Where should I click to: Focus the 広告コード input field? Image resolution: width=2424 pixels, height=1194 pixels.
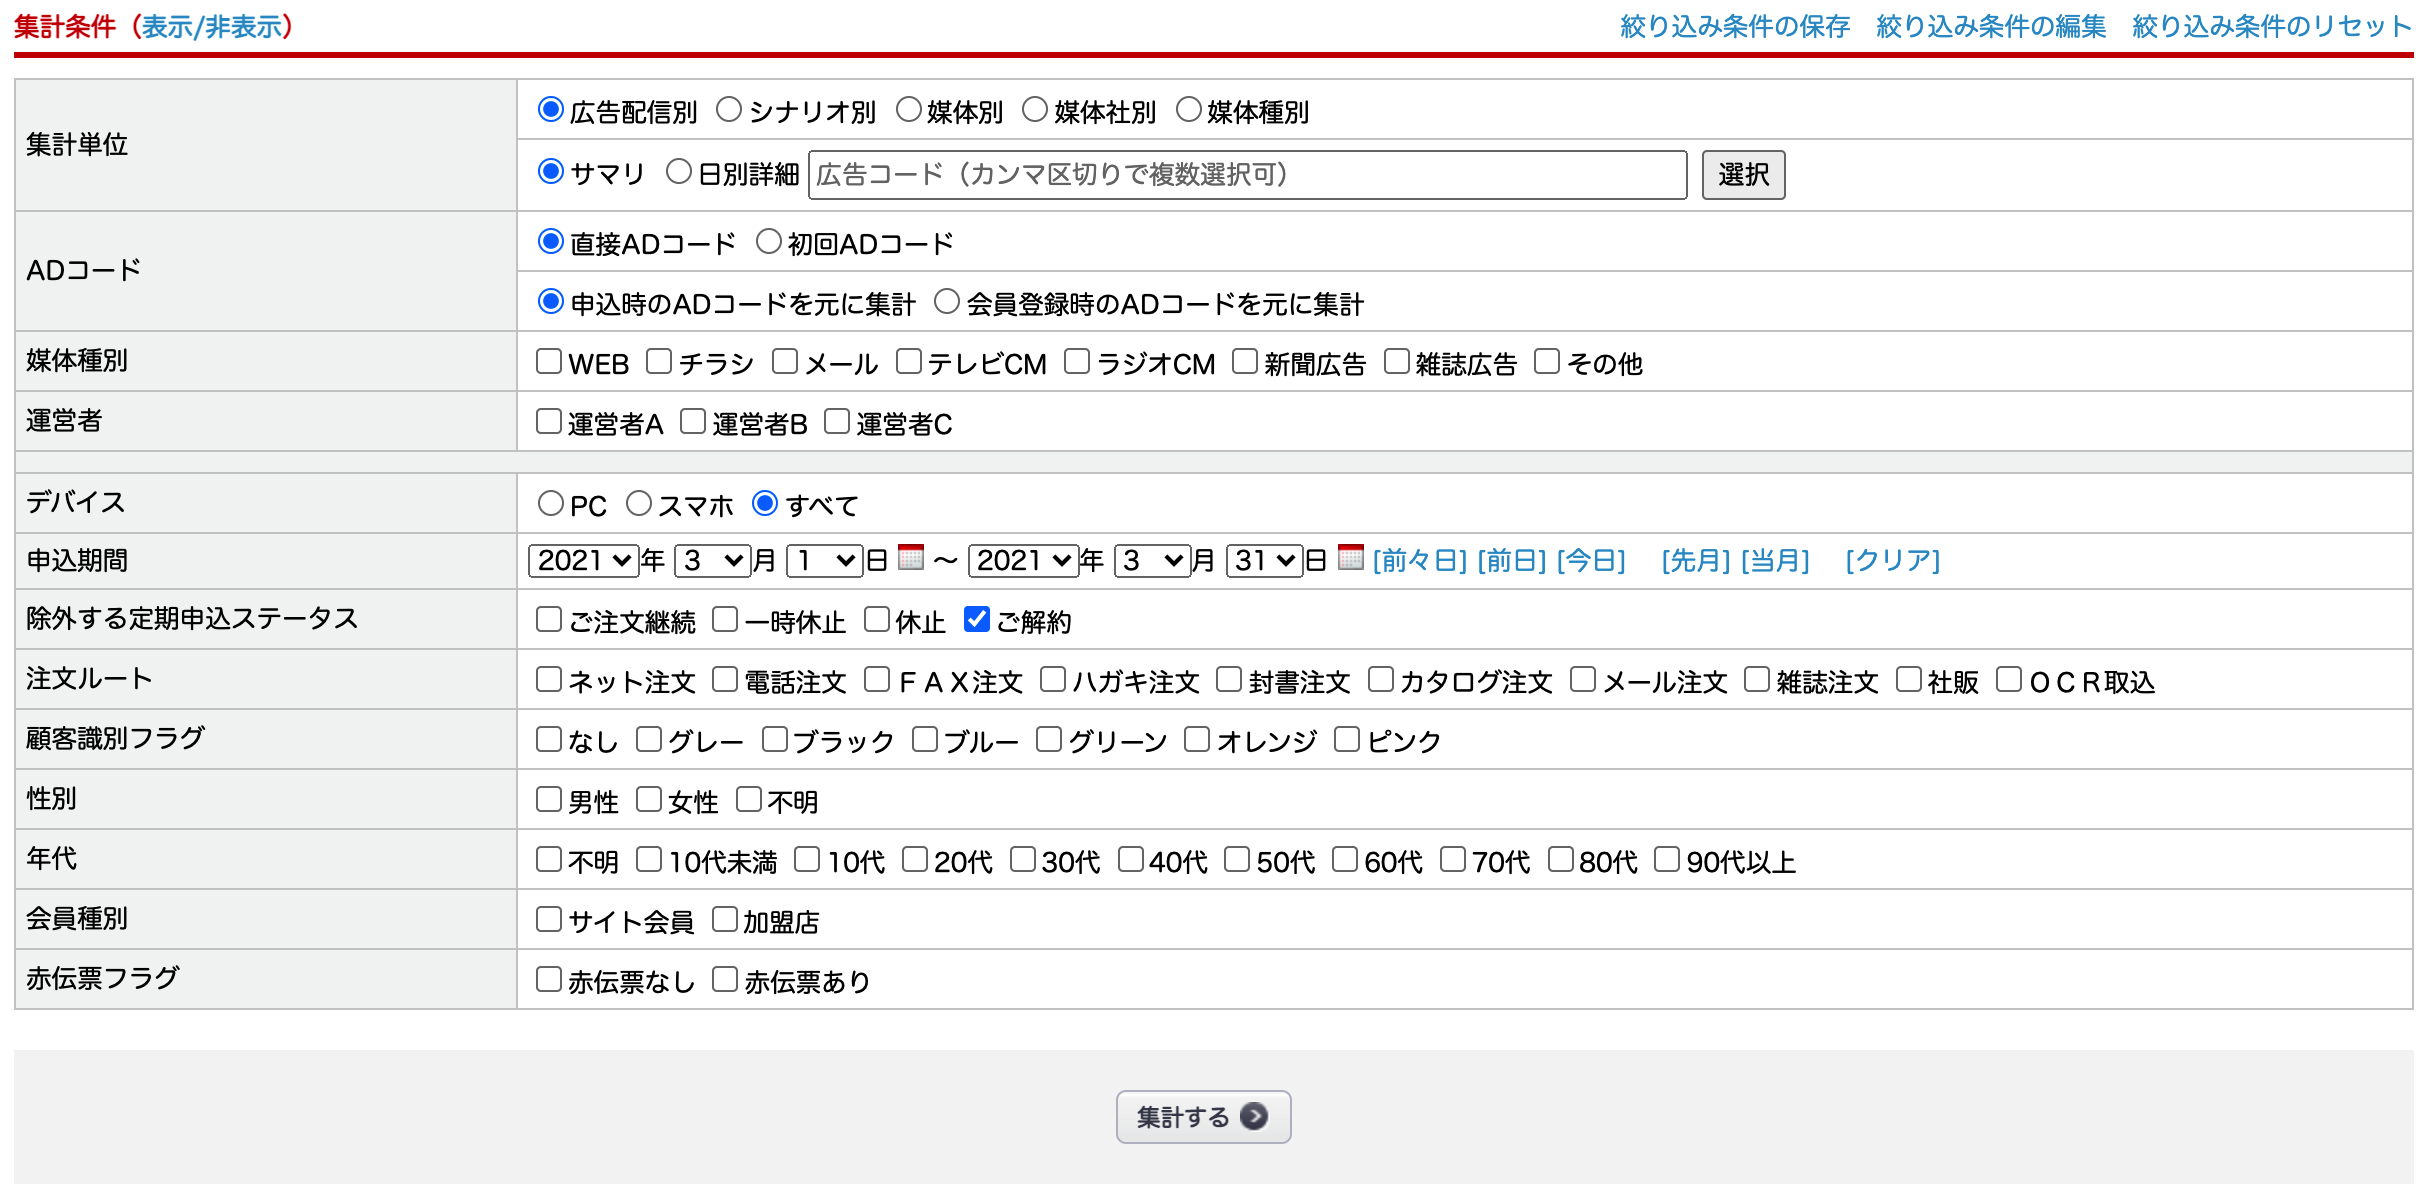(1247, 175)
